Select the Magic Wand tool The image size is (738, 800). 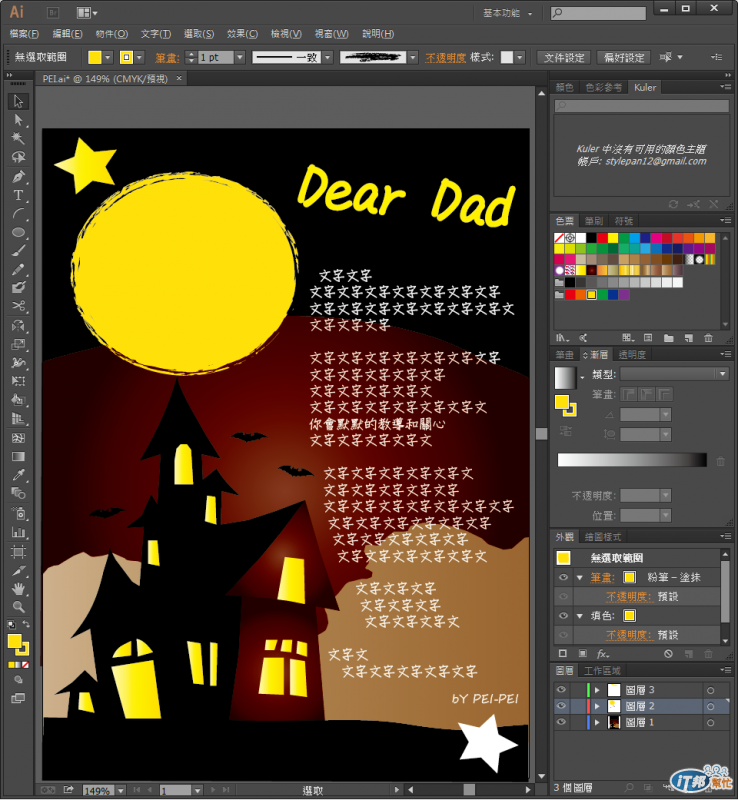click(x=18, y=138)
